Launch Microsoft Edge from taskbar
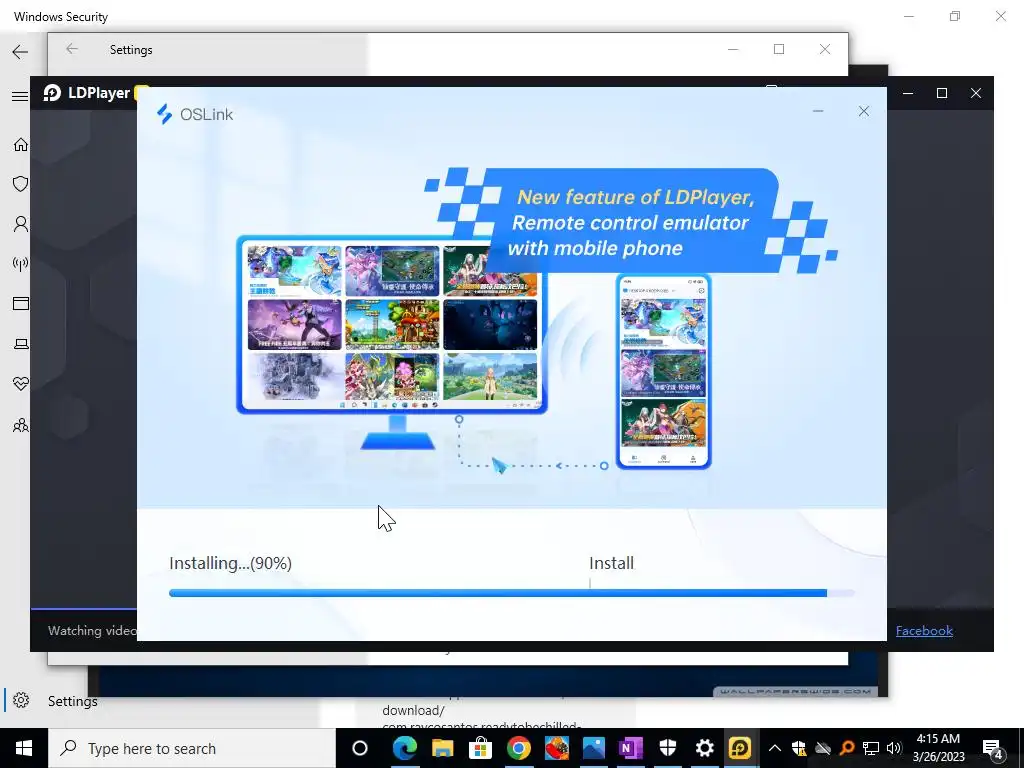This screenshot has height=768, width=1024. coord(404,748)
